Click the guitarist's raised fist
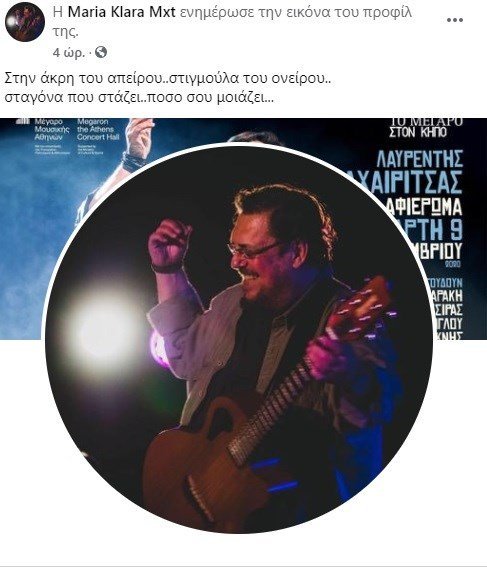This screenshot has height=568, width=487. 169,243
